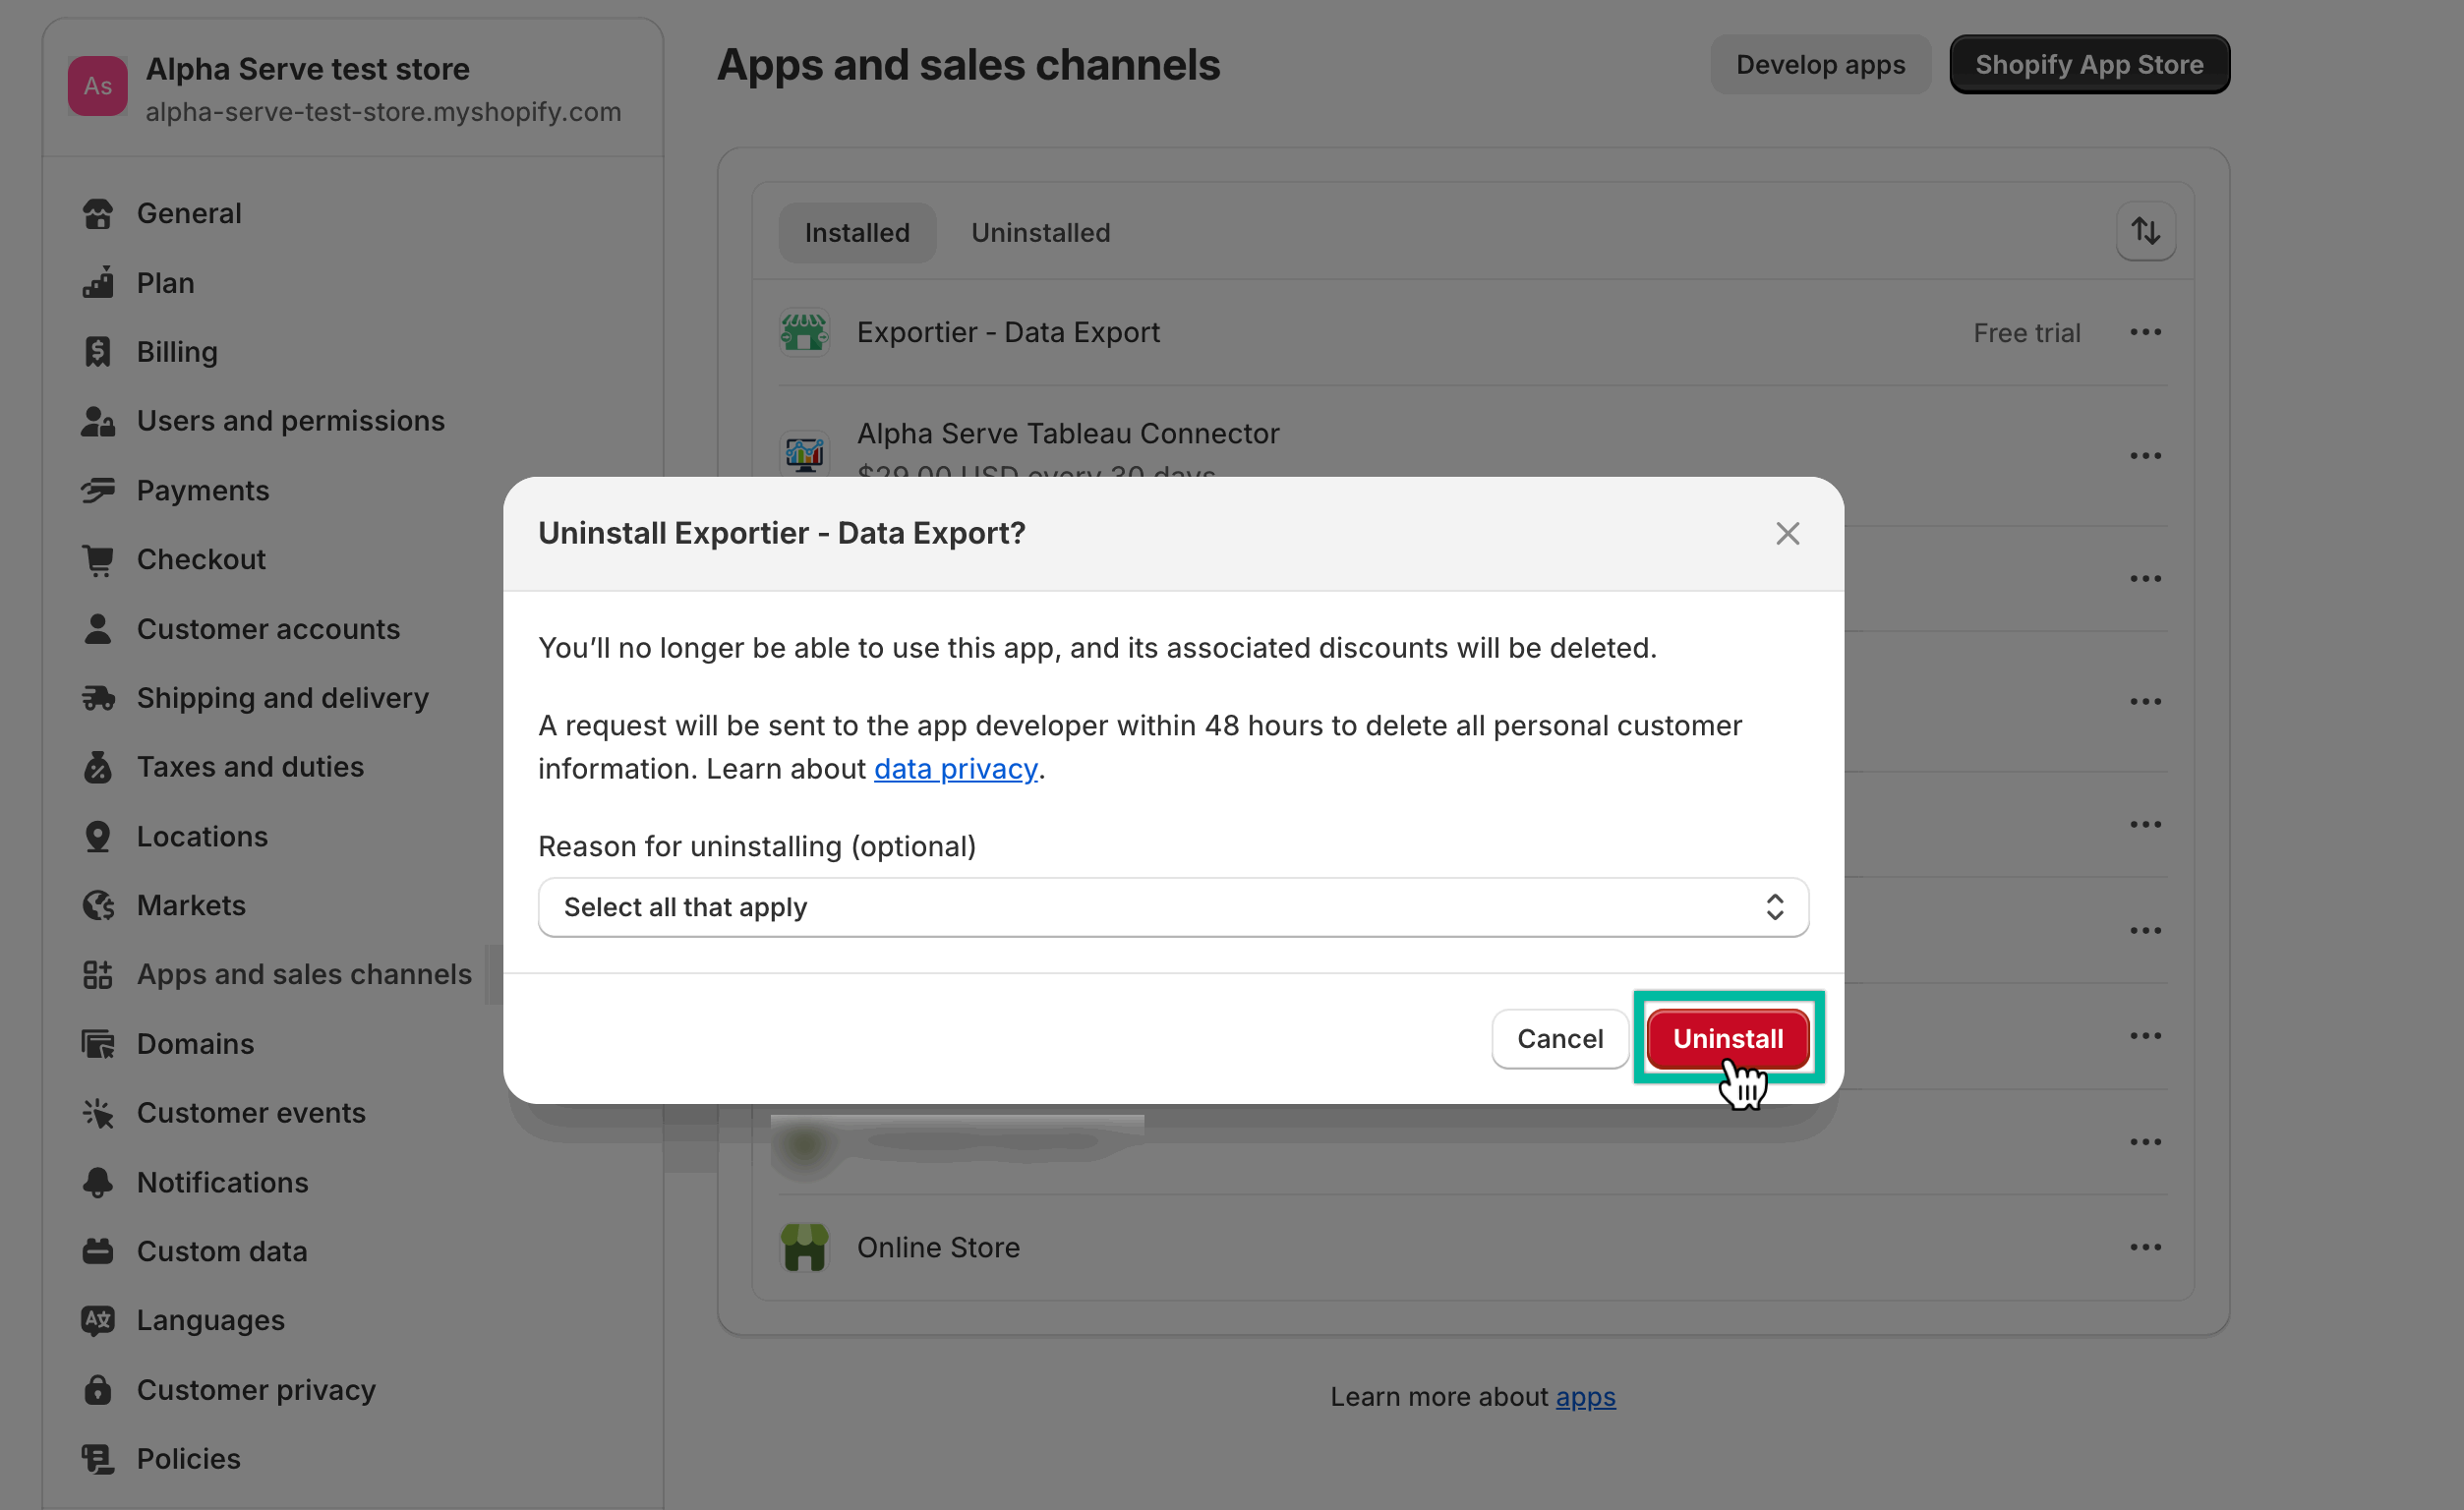Open more options for Online Store
Viewport: 2464px width, 1510px height.
coord(2145,1246)
